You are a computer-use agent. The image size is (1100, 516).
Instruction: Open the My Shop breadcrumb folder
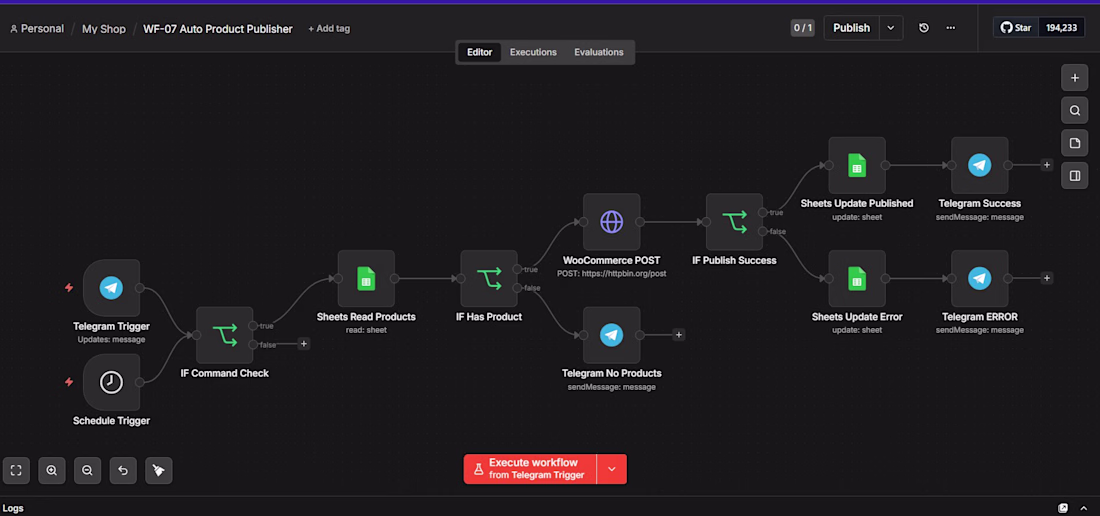coord(104,29)
